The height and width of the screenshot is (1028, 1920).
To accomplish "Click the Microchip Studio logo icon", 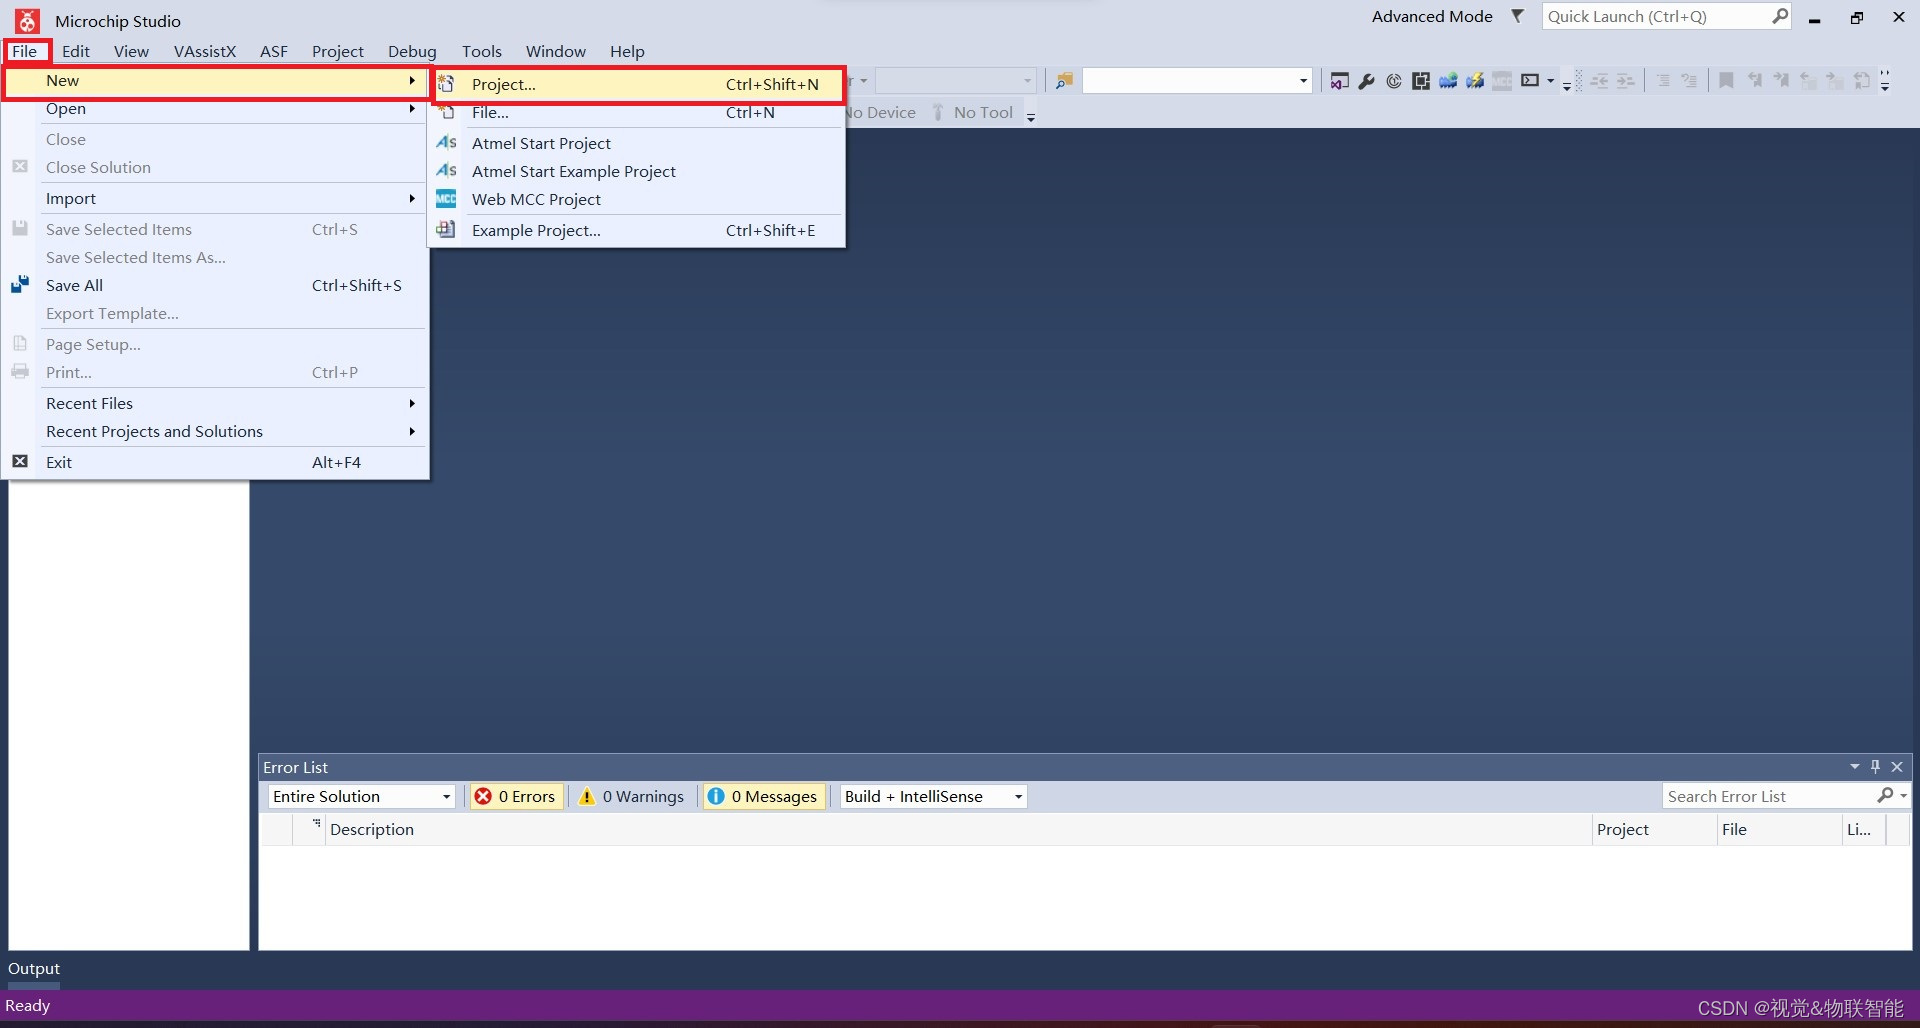I will 27,21.
